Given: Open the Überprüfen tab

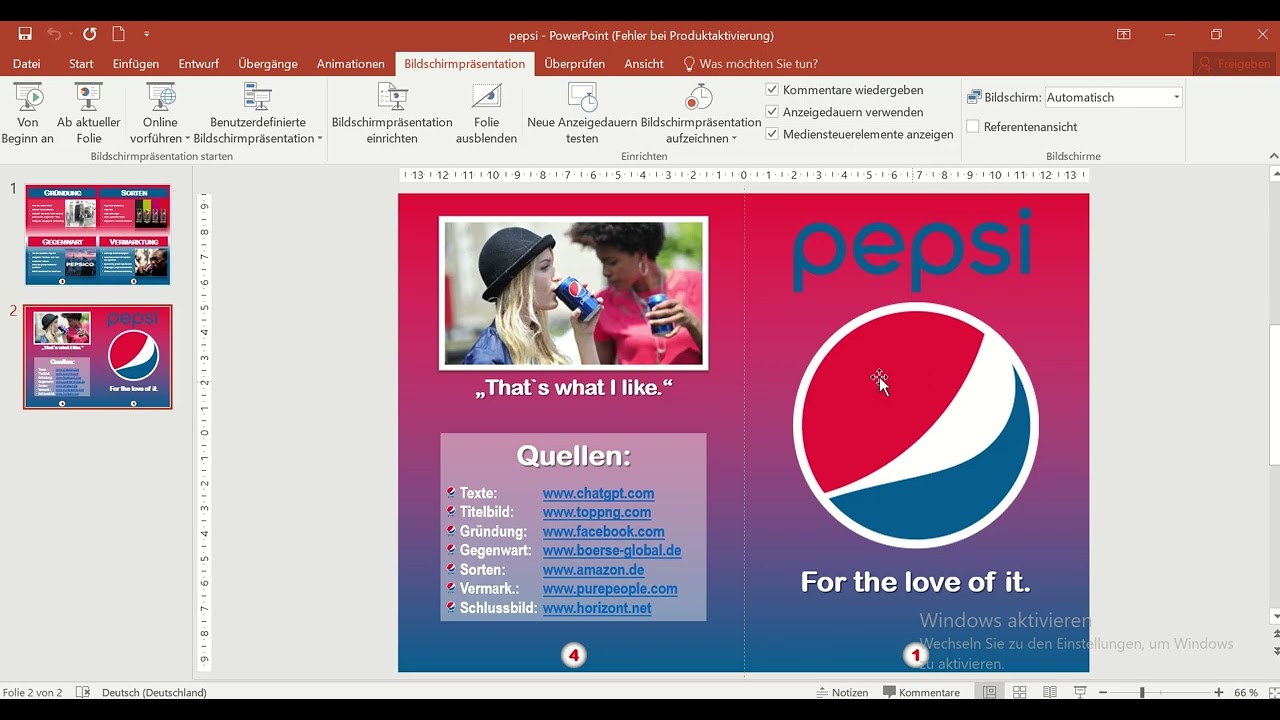Looking at the screenshot, I should point(575,64).
